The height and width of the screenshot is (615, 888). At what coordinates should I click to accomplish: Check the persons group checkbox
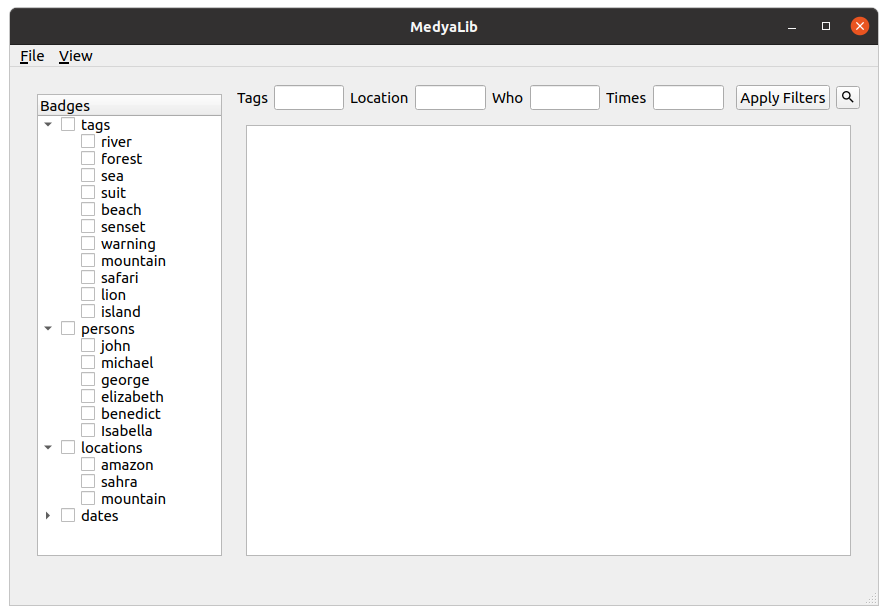[x=68, y=328]
